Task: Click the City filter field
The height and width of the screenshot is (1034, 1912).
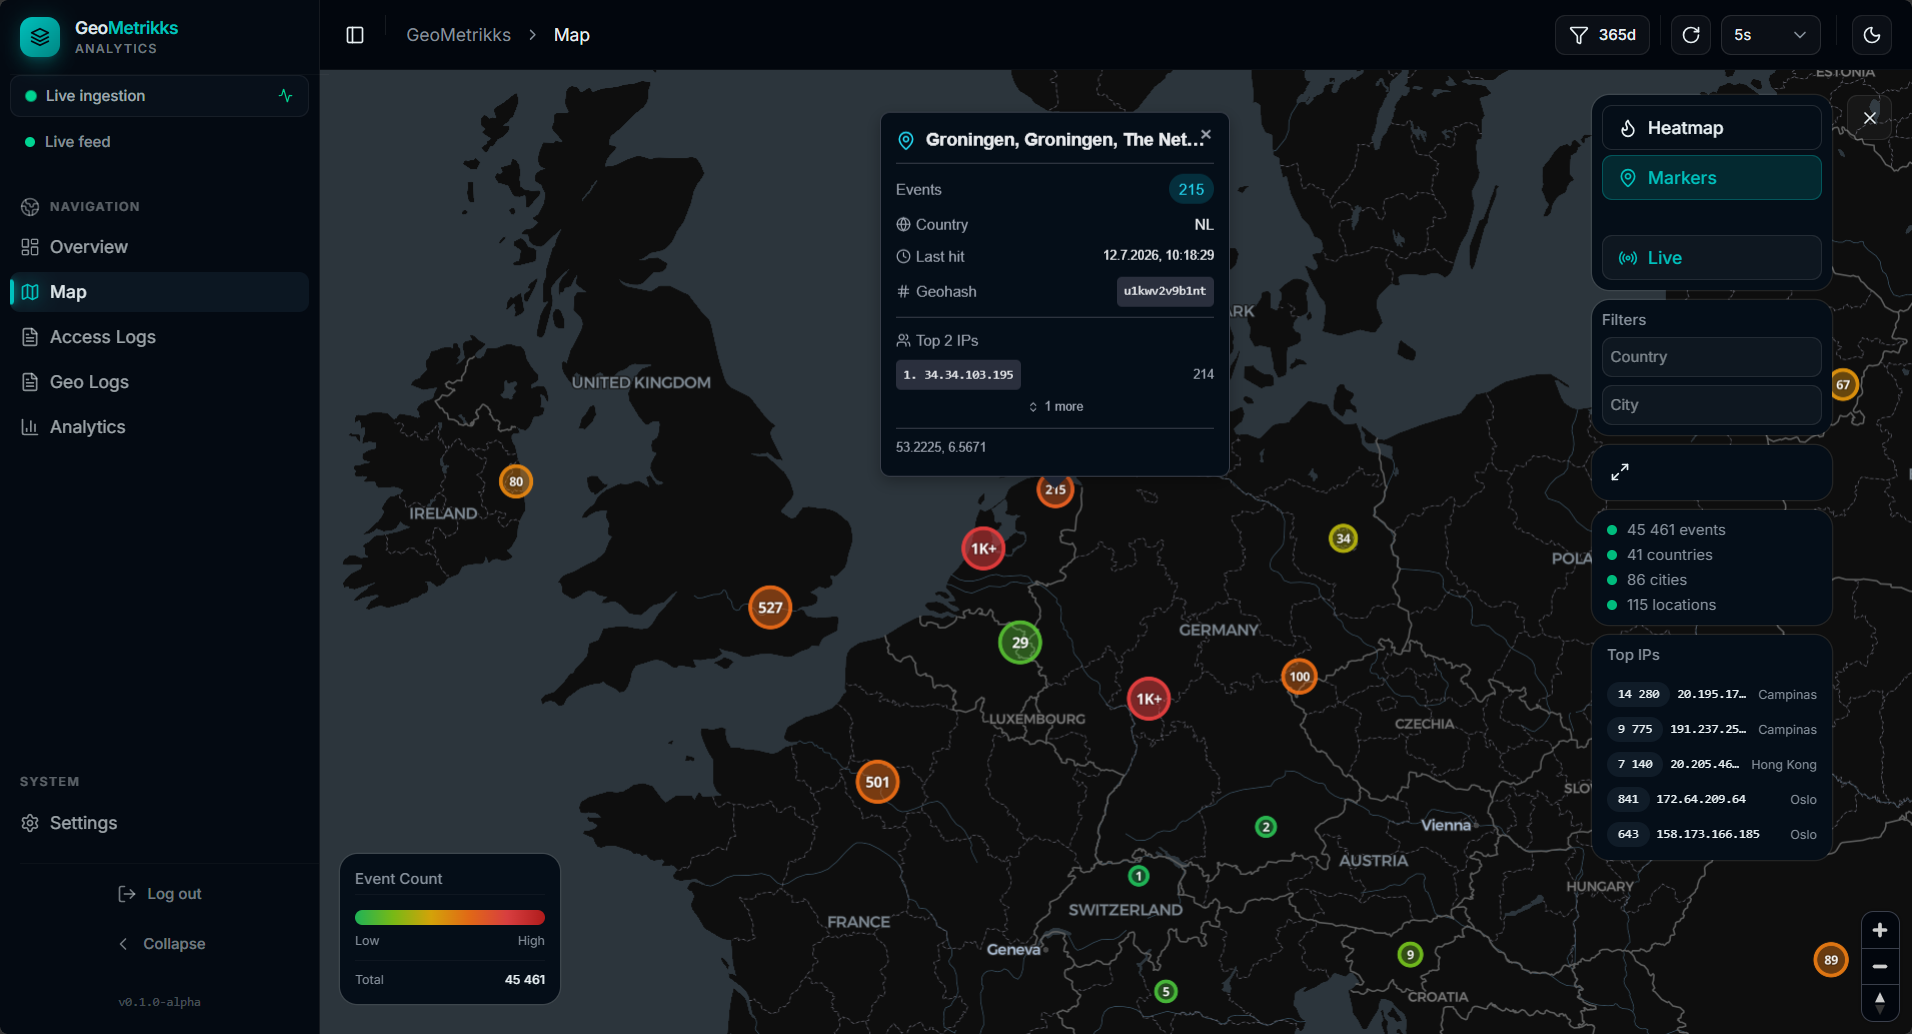Action: [1711, 405]
